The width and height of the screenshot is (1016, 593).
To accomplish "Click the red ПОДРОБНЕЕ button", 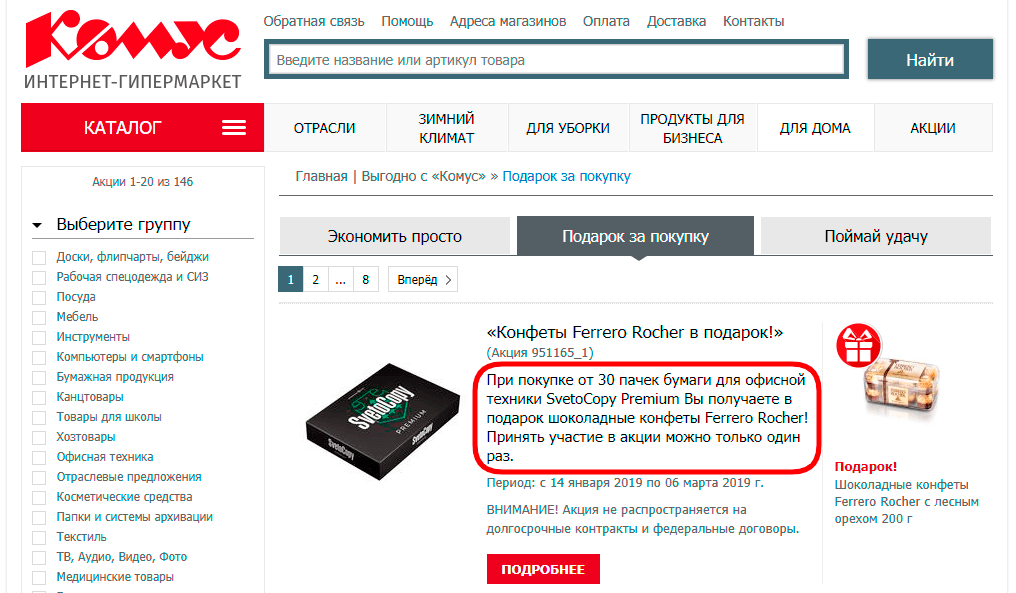I will coord(543,569).
